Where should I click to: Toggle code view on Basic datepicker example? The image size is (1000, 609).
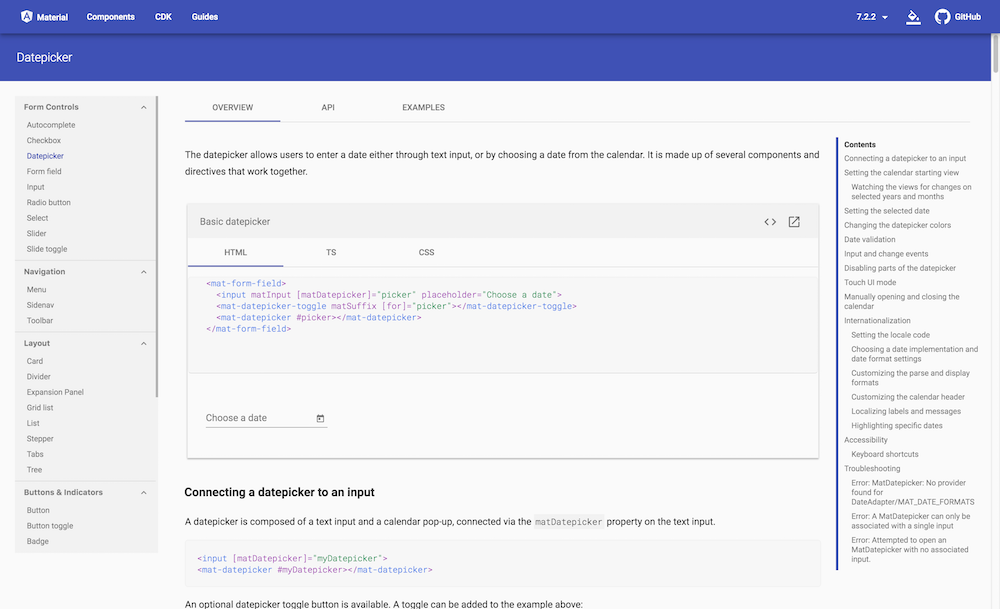[768, 221]
